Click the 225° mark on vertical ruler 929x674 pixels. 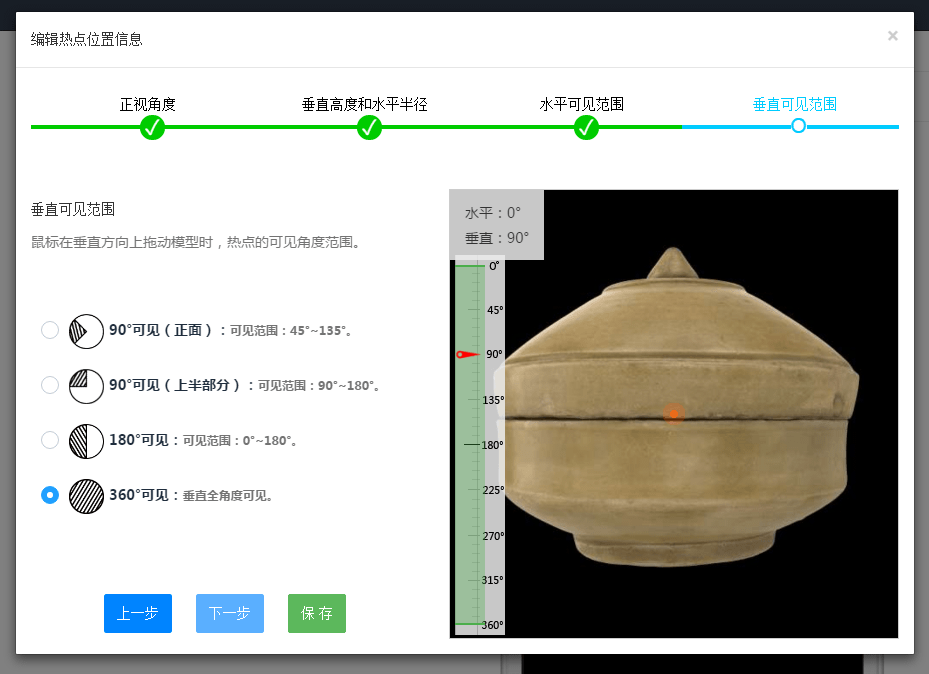point(493,490)
